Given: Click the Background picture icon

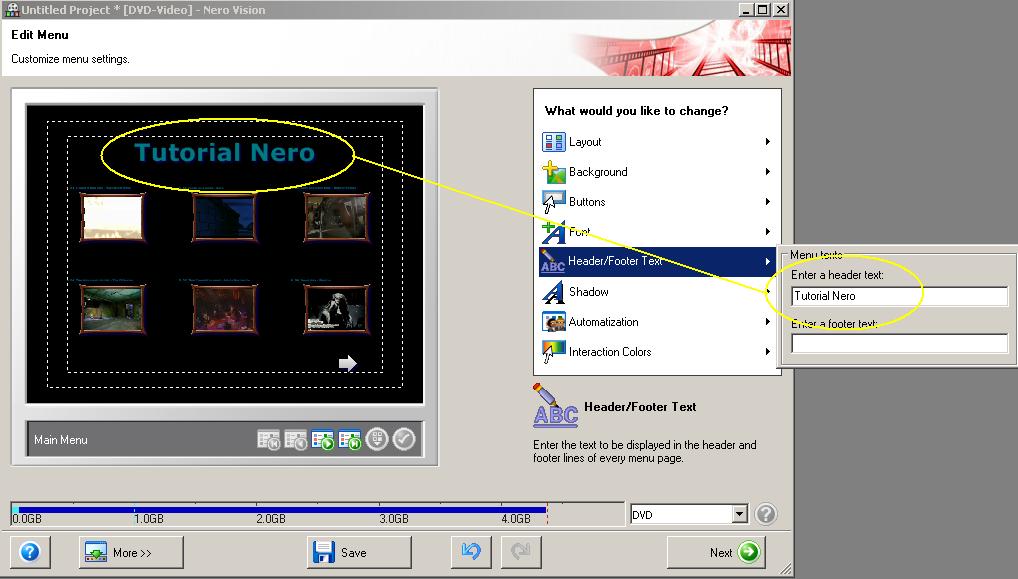Looking at the screenshot, I should (554, 171).
